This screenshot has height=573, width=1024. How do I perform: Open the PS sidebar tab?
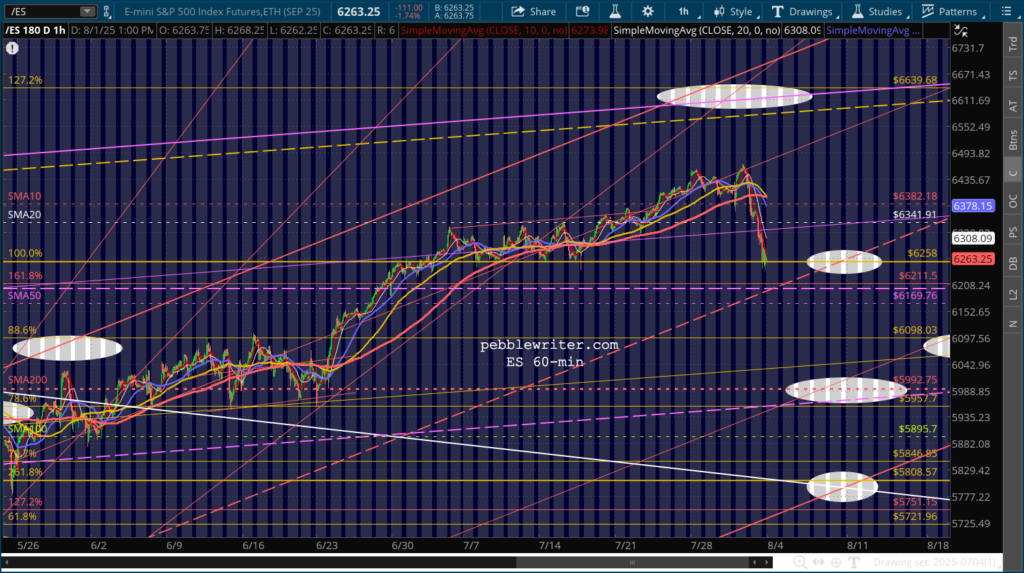pyautogui.click(x=1013, y=233)
